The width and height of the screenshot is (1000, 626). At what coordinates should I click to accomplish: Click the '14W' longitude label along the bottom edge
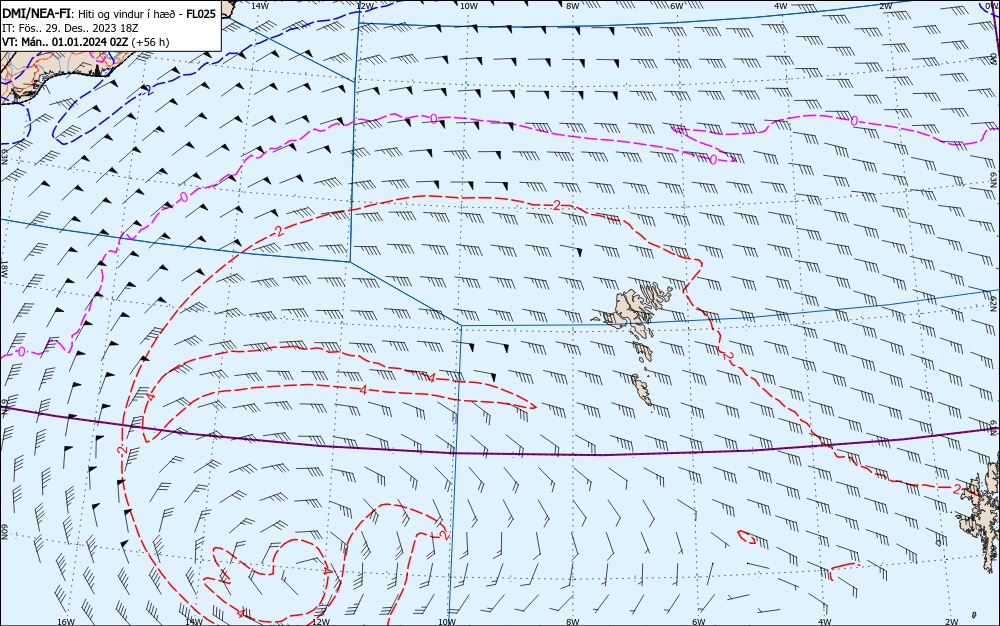(x=193, y=622)
